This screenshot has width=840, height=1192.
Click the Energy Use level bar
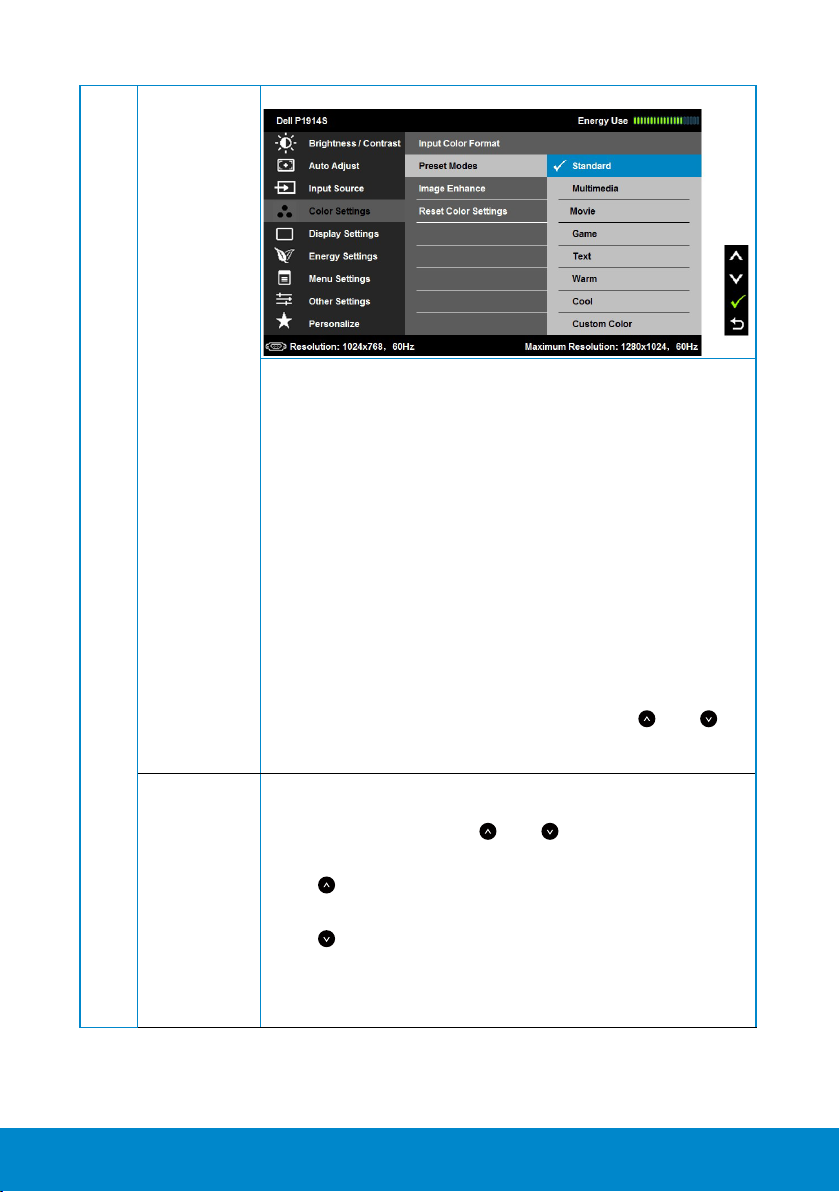coord(666,120)
